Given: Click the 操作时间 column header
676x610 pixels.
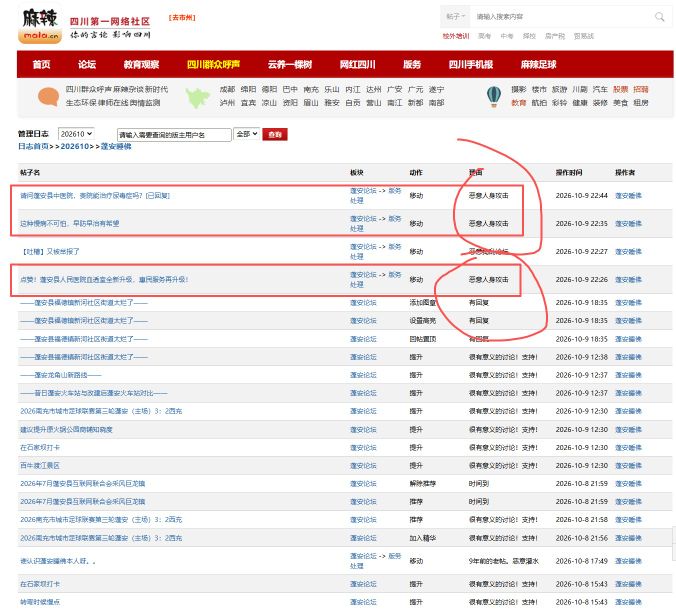Looking at the screenshot, I should point(569,172).
